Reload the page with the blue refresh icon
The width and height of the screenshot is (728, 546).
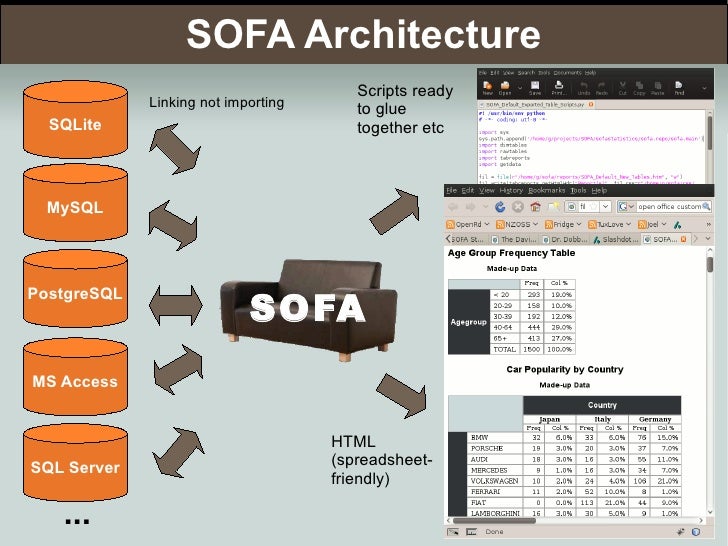[500, 207]
